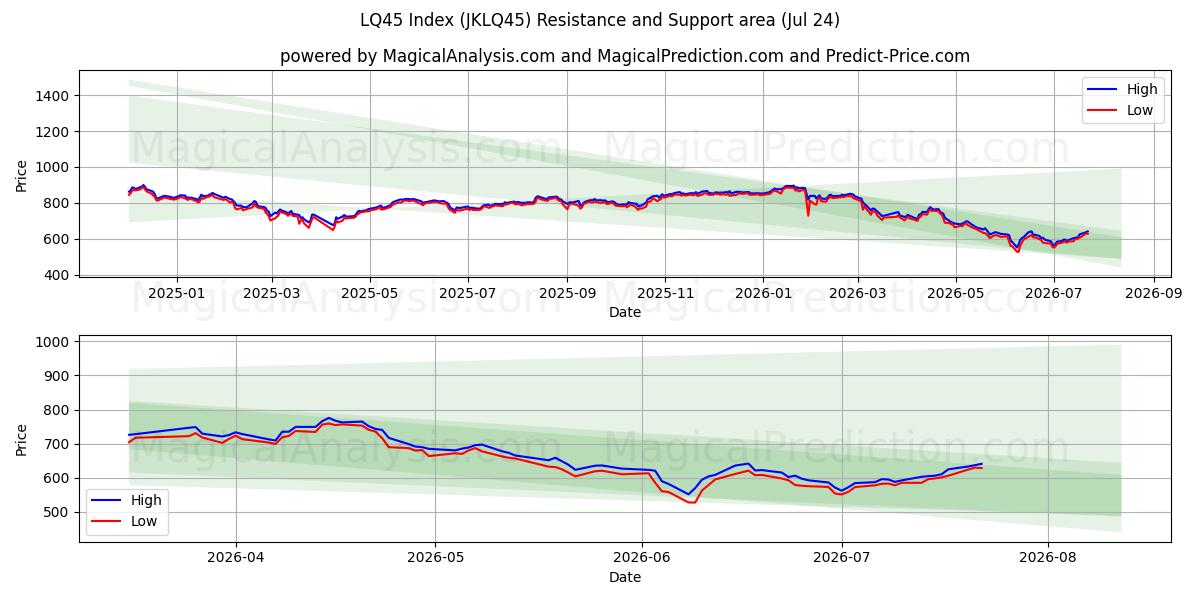The height and width of the screenshot is (600, 1200).
Task: Click the '2025-03' date tick label on the top chart
Action: (x=273, y=293)
